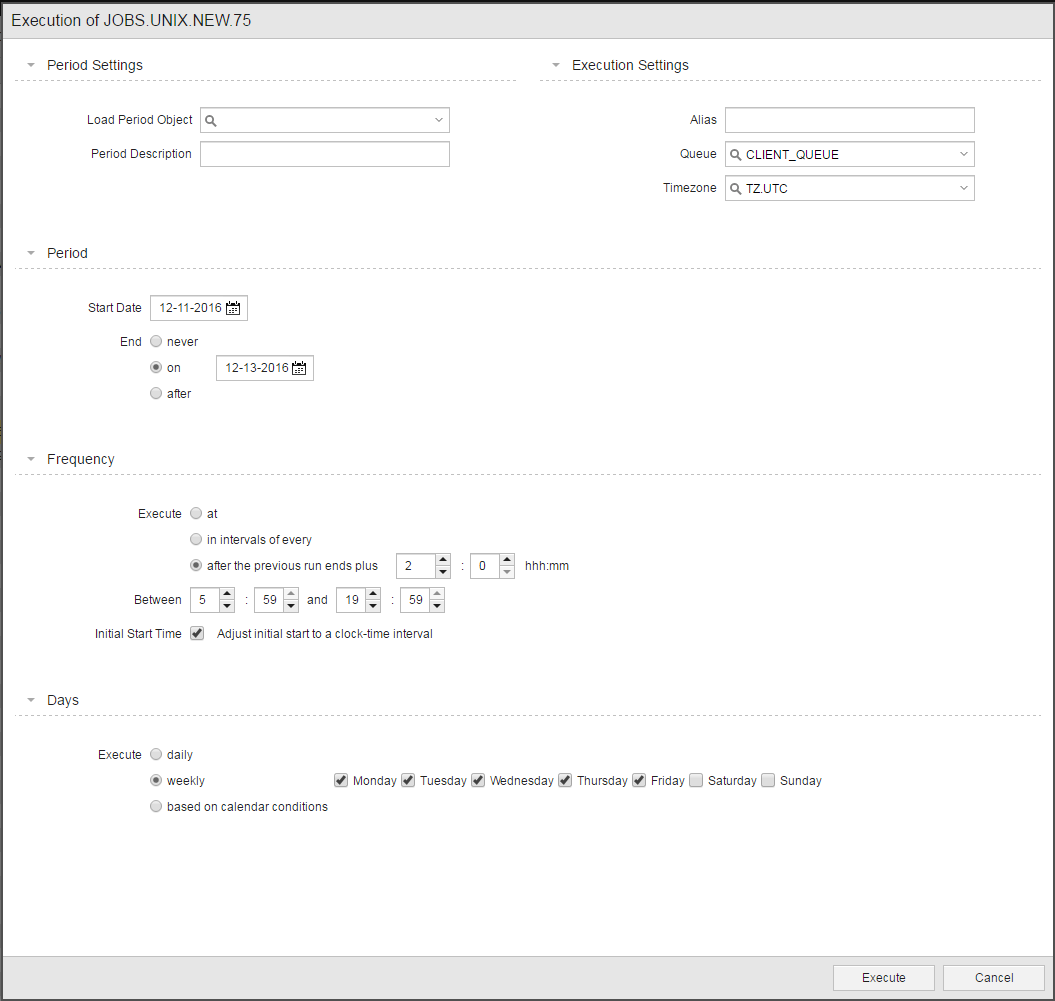Open the End date calendar picker icon
Screen dimensions: 1055x1001
coord(299,369)
